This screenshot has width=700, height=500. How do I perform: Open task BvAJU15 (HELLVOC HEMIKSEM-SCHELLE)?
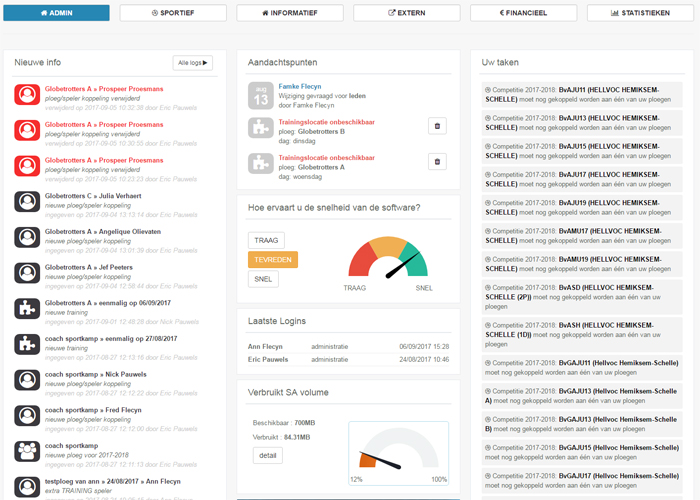[582, 151]
